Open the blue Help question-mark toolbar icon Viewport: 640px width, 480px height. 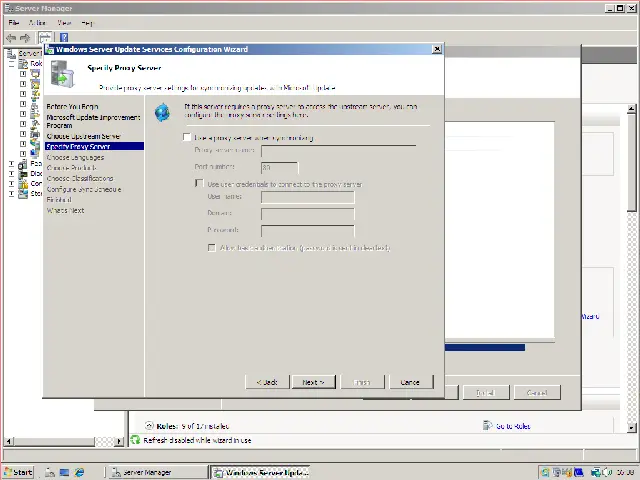(x=64, y=38)
